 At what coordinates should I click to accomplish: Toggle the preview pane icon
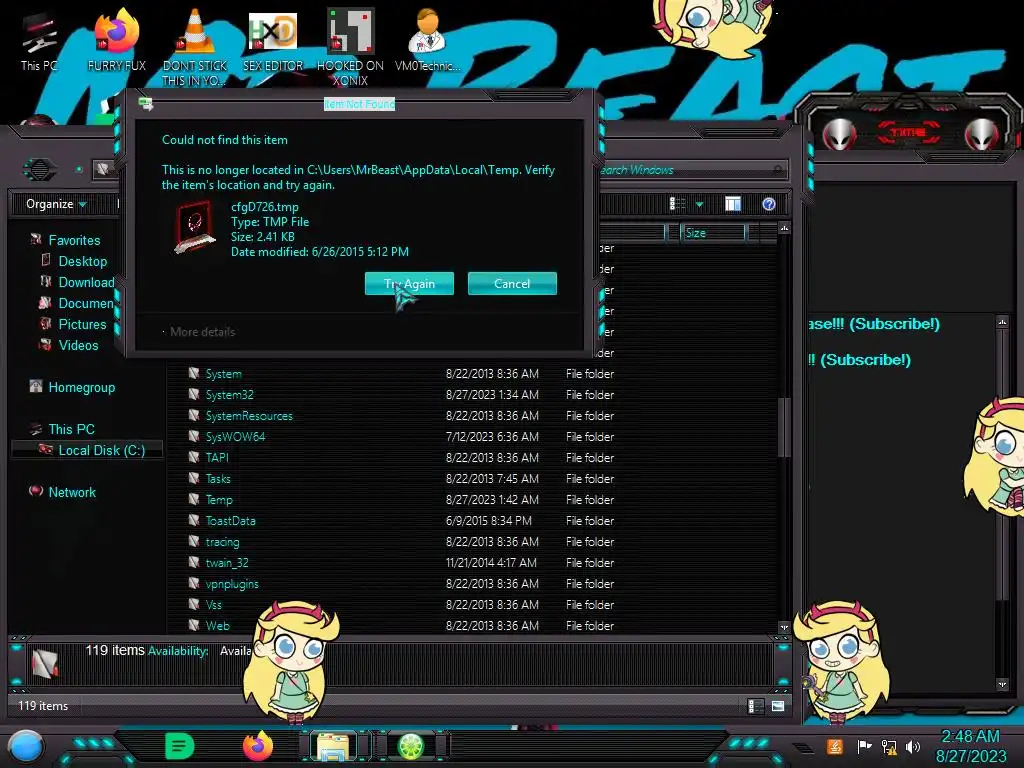pyautogui.click(x=733, y=204)
